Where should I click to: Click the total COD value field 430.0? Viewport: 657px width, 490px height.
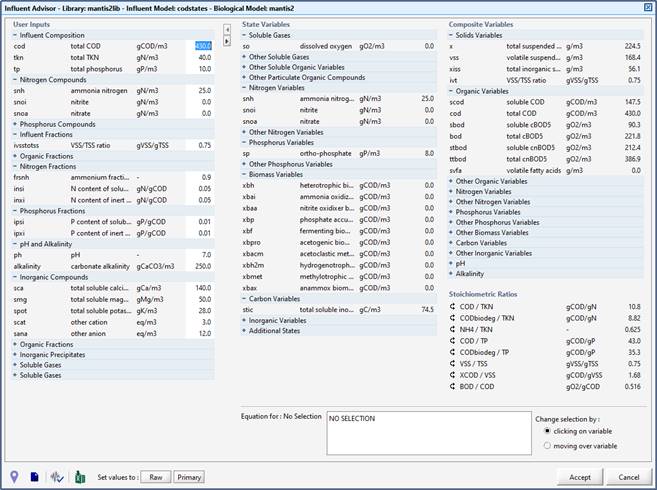(x=200, y=46)
